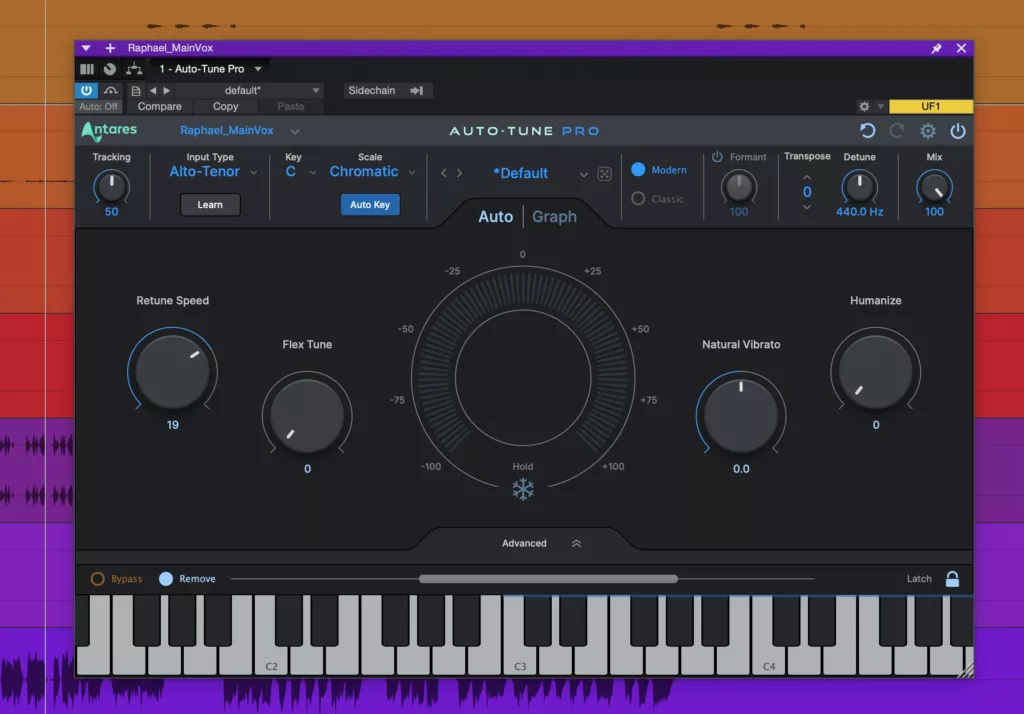Open Auto-Tune settings gear icon
The height and width of the screenshot is (714, 1024).
pyautogui.click(x=928, y=131)
